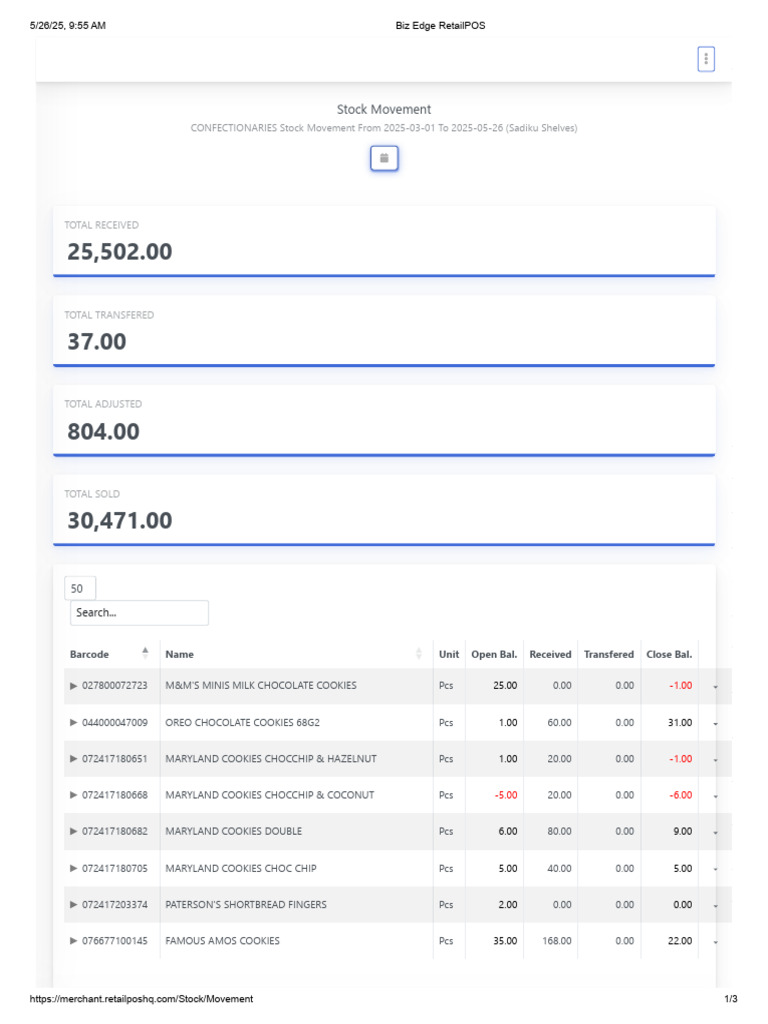The image size is (768, 1024).
Task: Click the MARYLAND COOKIES CHOC CHIP name
Action: click(241, 868)
